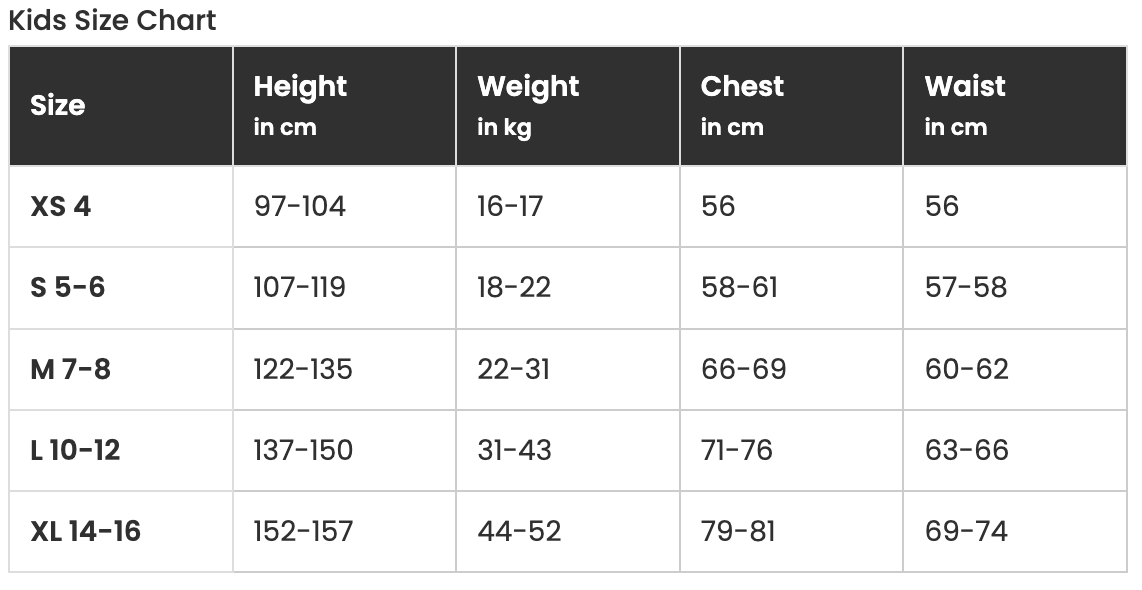Select the Size column header
The height and width of the screenshot is (590, 1142).
[x=58, y=105]
